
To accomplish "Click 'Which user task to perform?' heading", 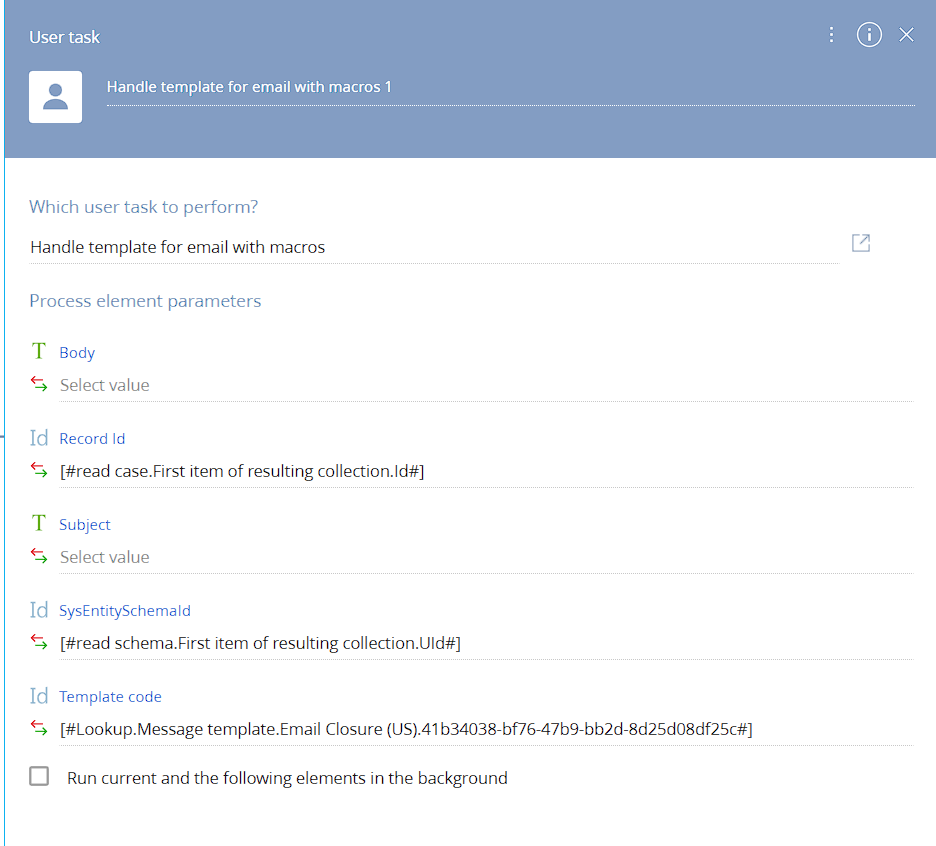I will pos(144,207).
